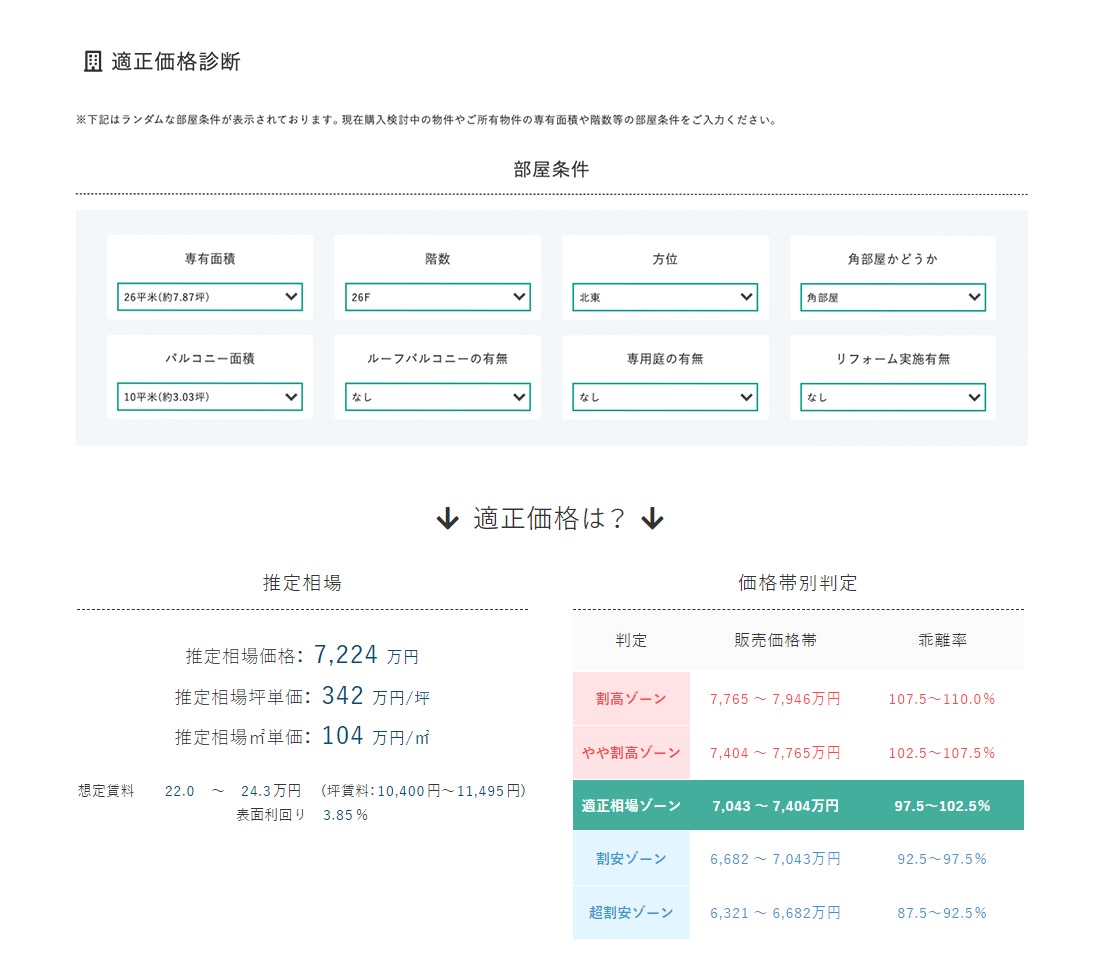Click the 342 万円/坪 unit price
Image resolution: width=1100 pixels, height=962 pixels.
375,696
